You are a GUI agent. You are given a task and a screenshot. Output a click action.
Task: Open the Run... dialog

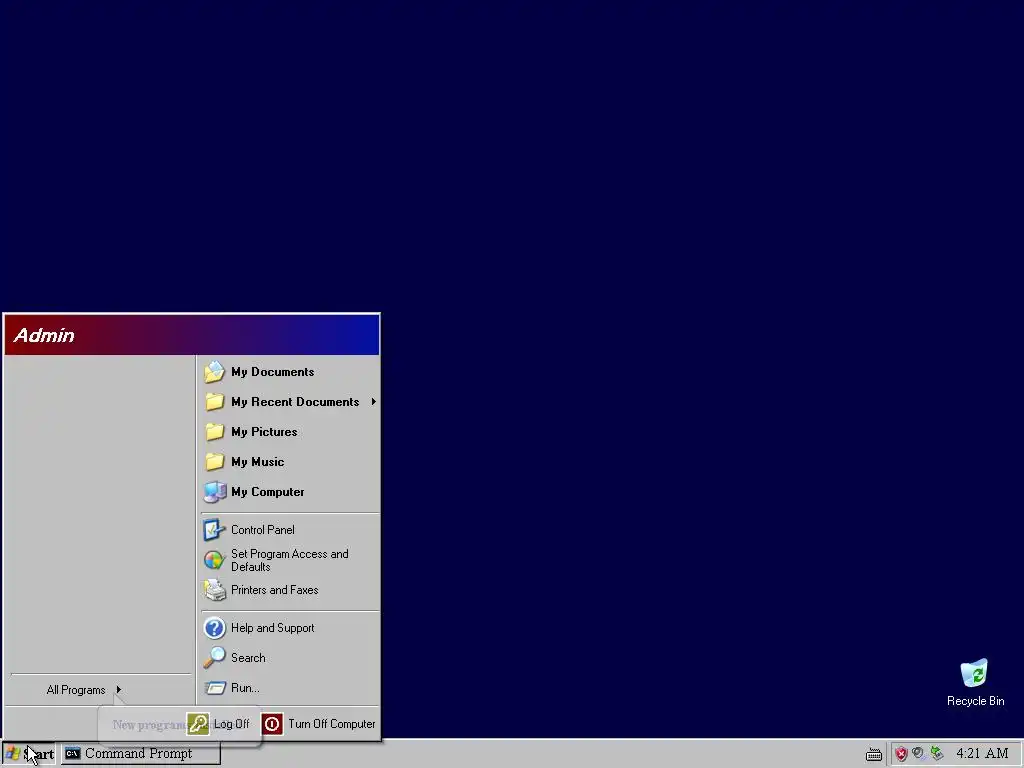pos(290,688)
